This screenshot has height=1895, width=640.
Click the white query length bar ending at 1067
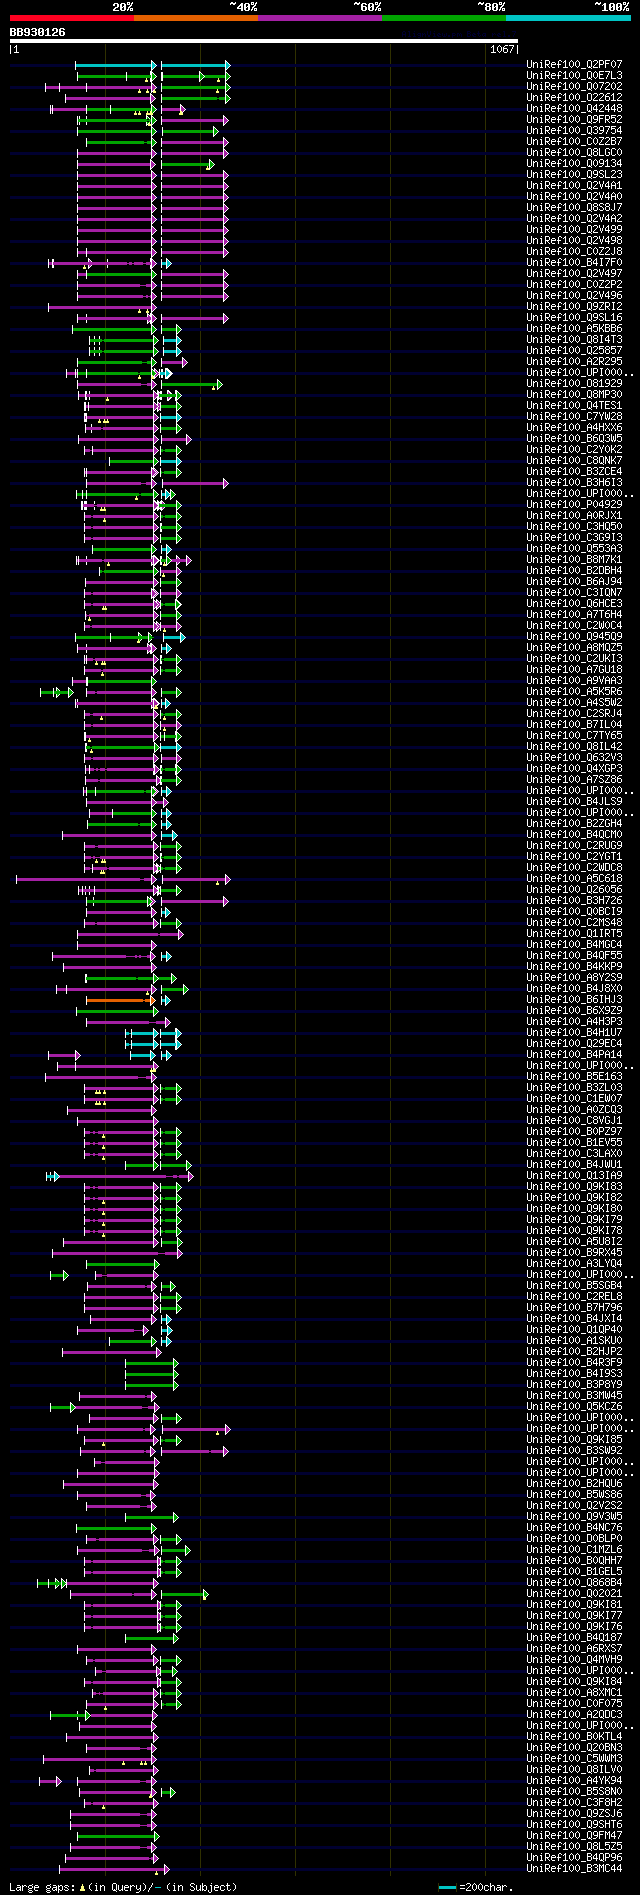coord(264,41)
